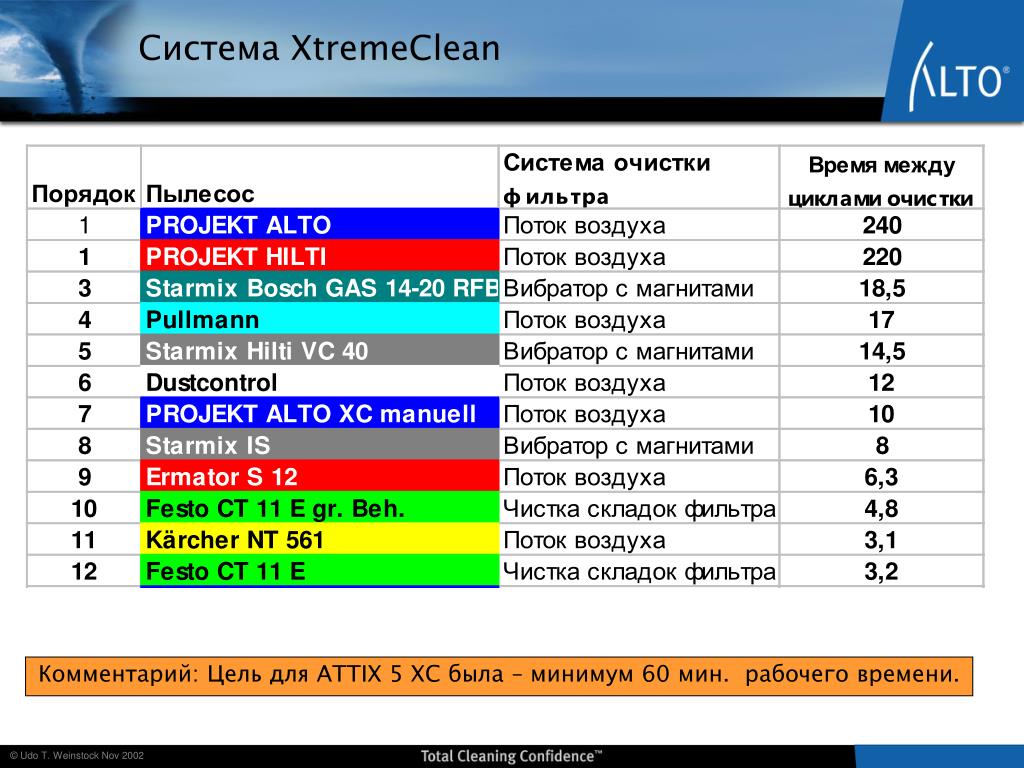The height and width of the screenshot is (768, 1024).
Task: Click the value '240' in the time column
Action: pos(882,225)
